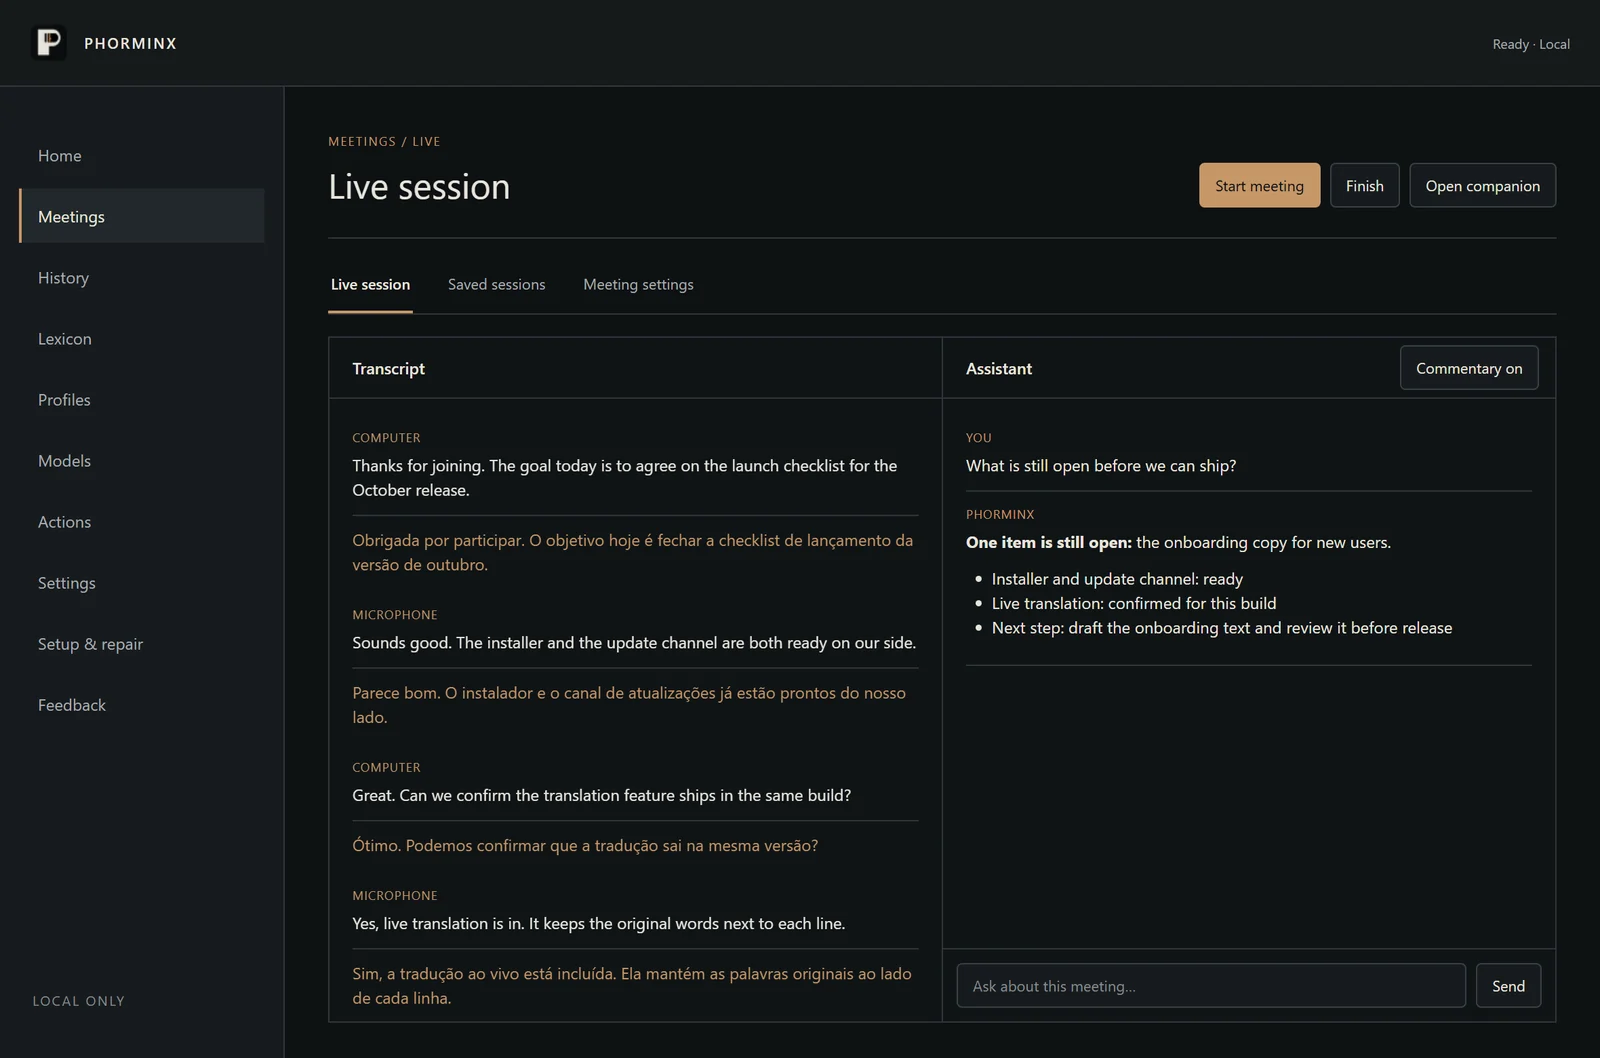This screenshot has height=1058, width=1600.
Task: Open the Actions page
Action: [141, 522]
